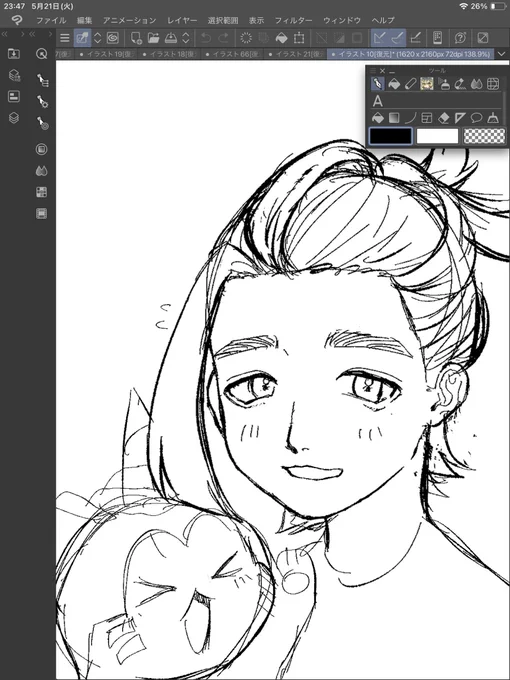Choose the black main color swatch
The image size is (510, 680).
390,136
